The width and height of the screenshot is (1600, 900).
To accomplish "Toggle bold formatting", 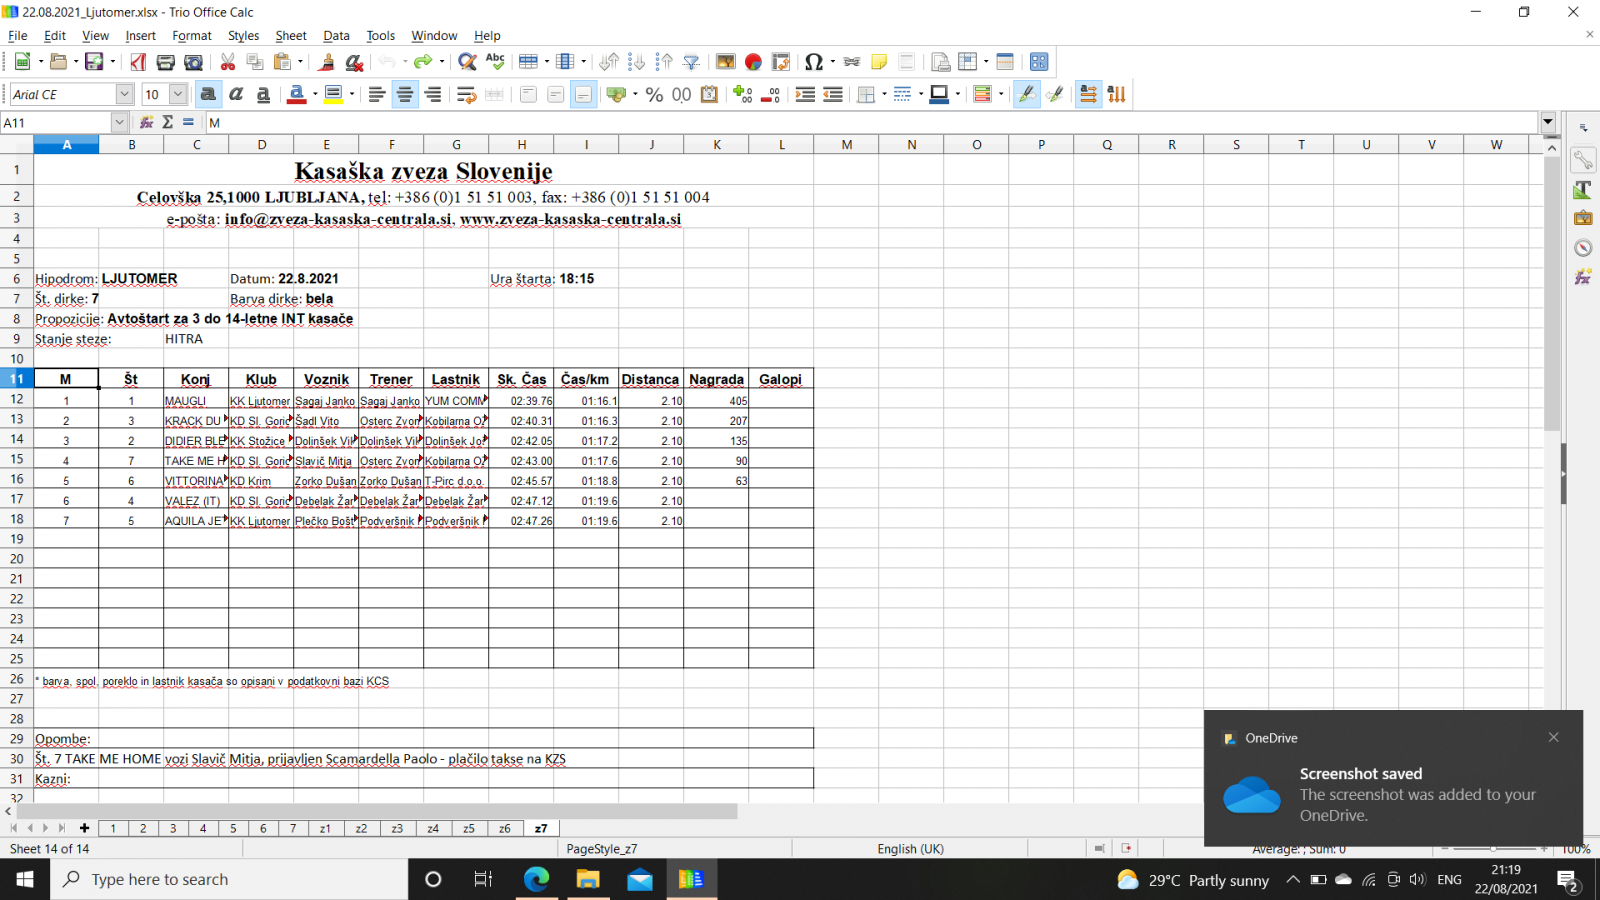I will point(208,95).
